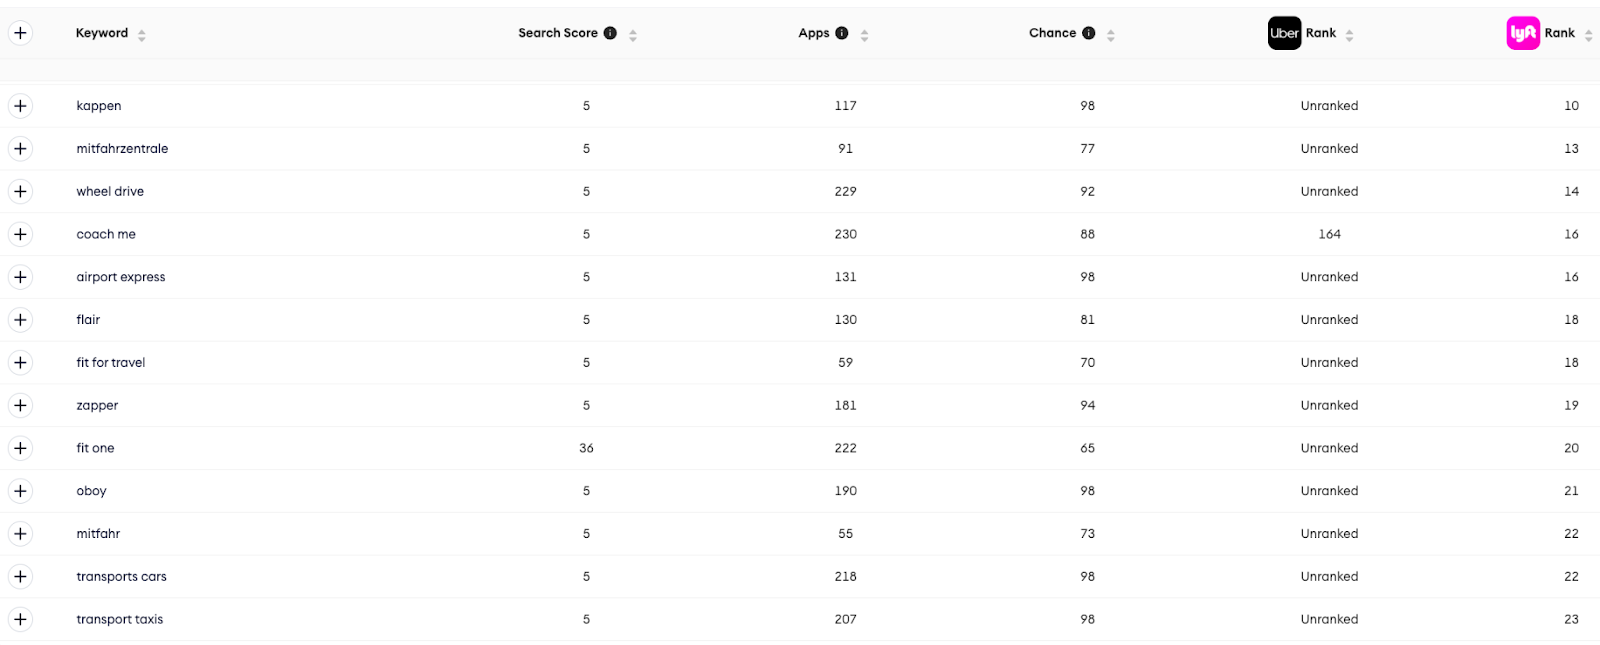
Task: Sort the Chance column using arrows
Action: coord(1111,35)
